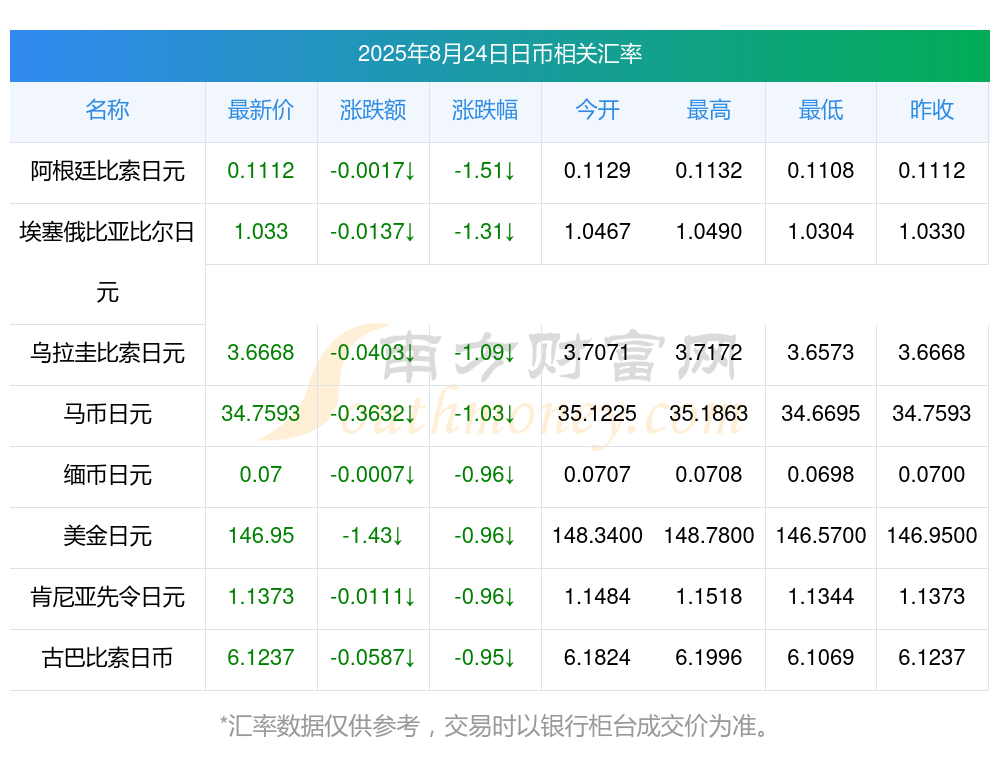Click low value 6.1069
The width and height of the screenshot is (1000, 757).
821,658
